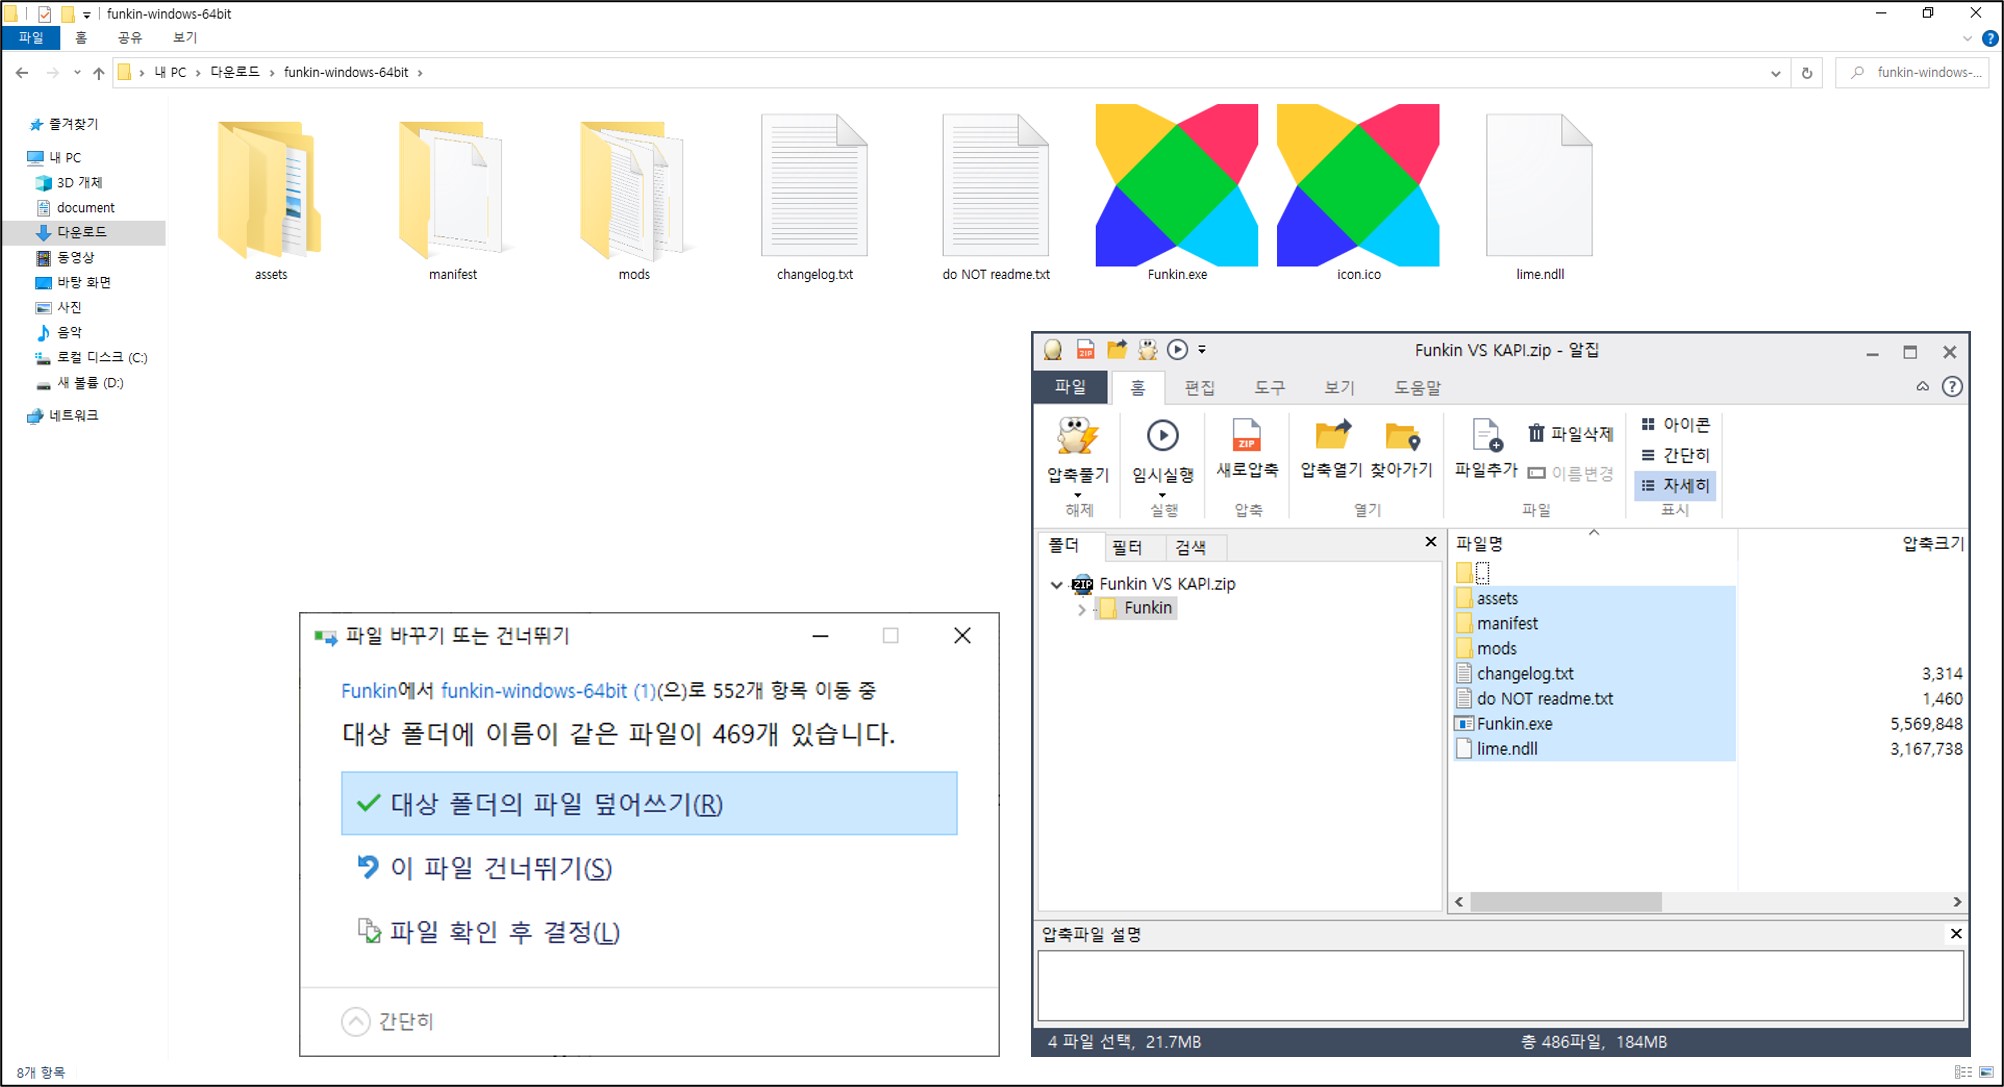Click the check-mark quick-access icon in Explorer title bar
Image resolution: width=2004 pixels, height=1087 pixels.
point(44,14)
